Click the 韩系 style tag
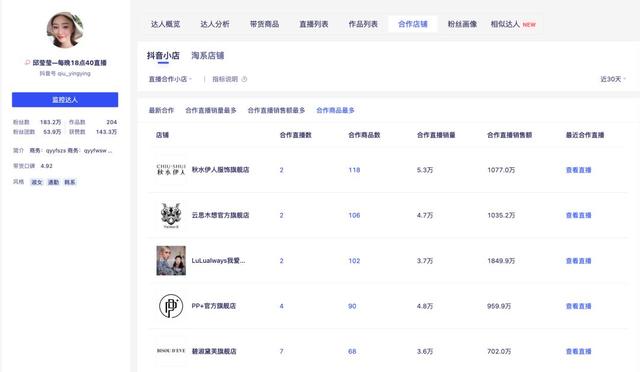Viewport: 640px width, 372px height. coord(70,182)
